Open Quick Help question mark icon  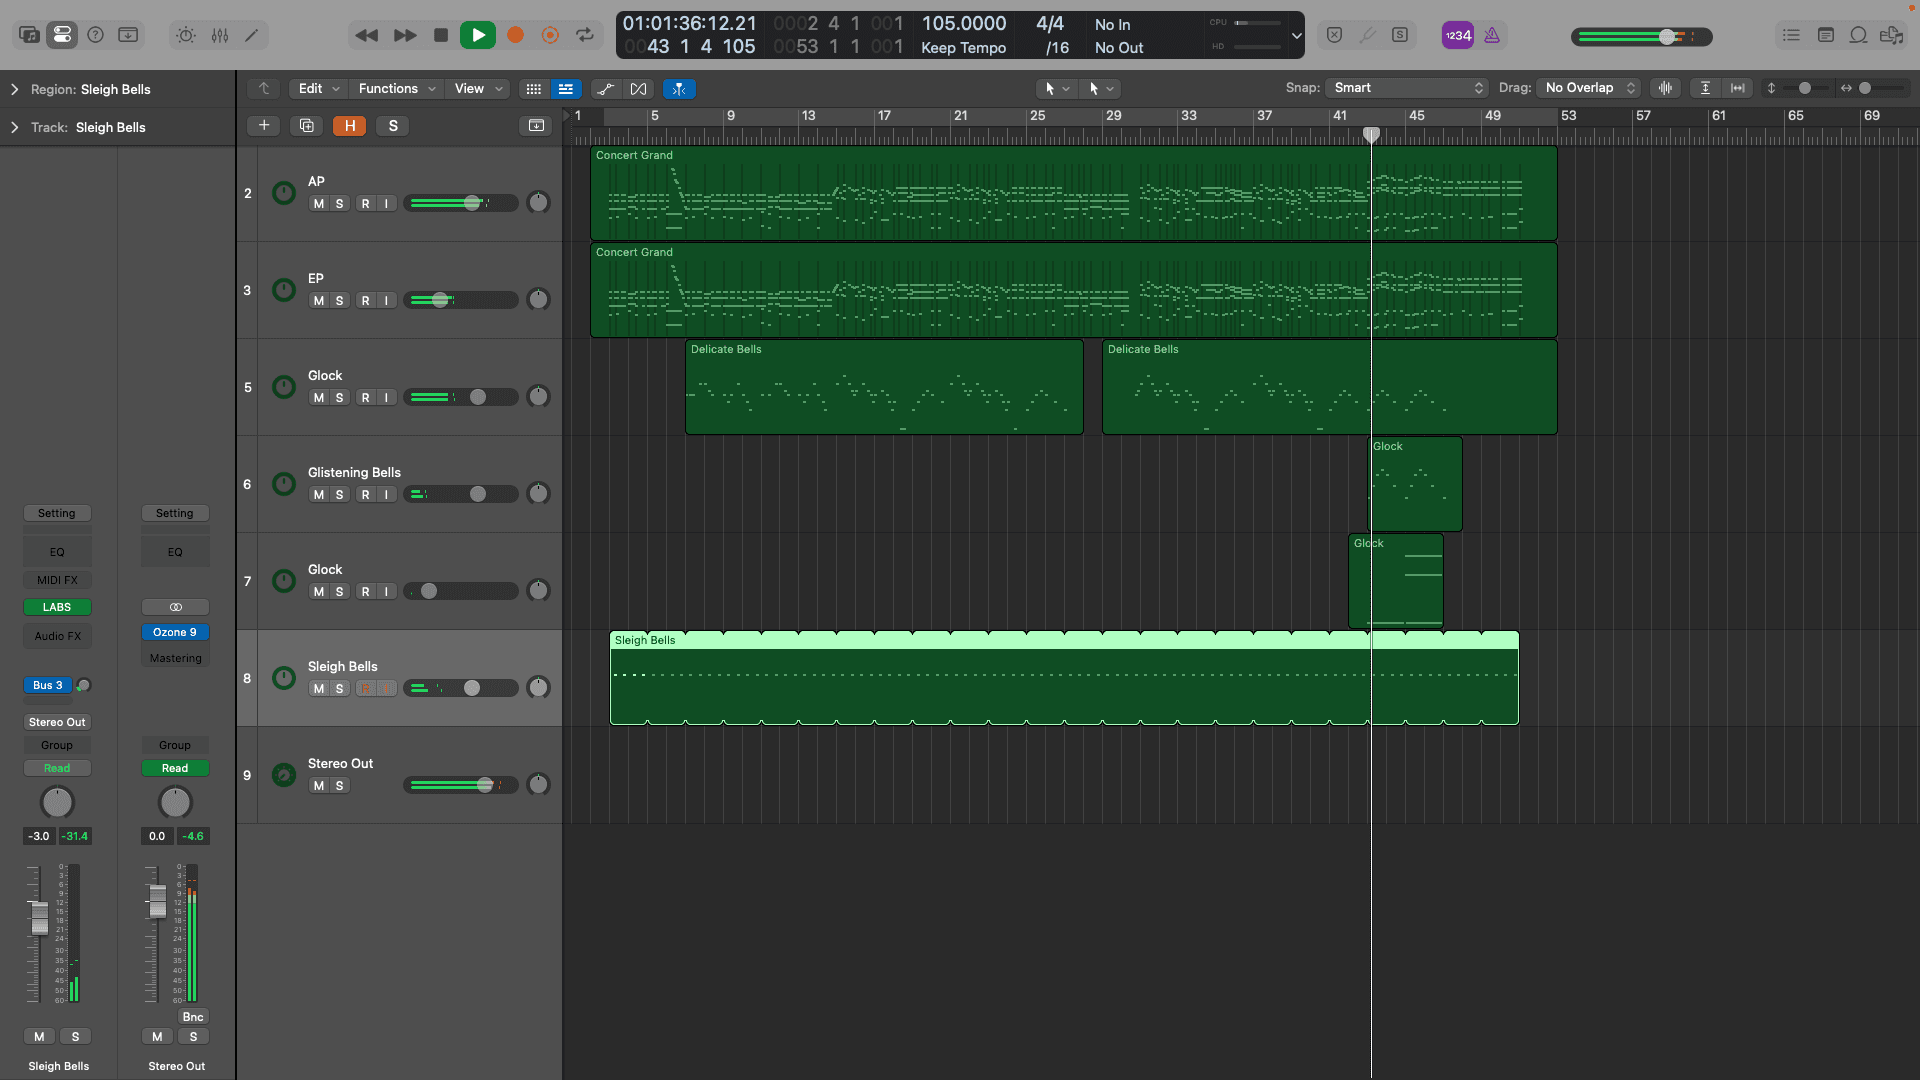[95, 35]
